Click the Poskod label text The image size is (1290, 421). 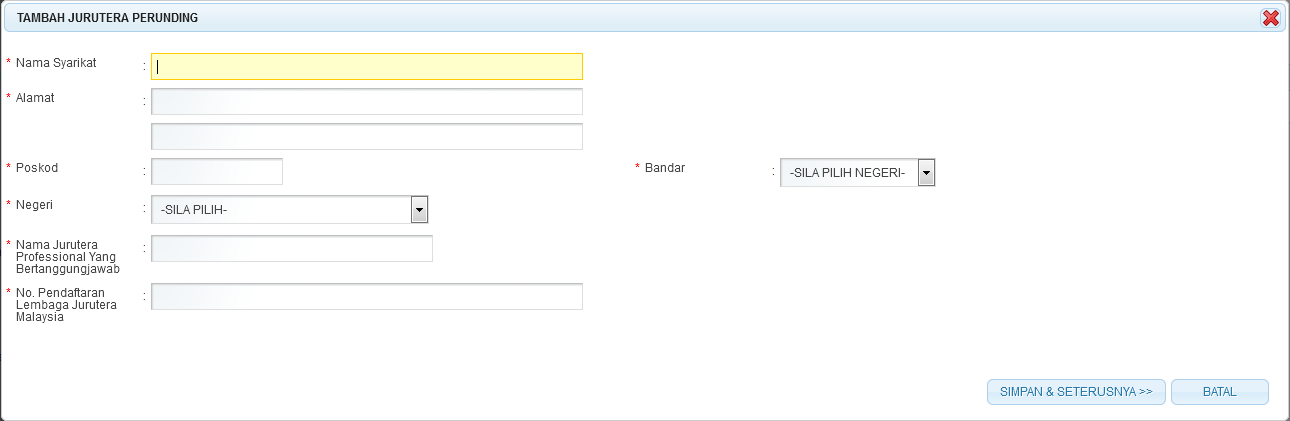[x=37, y=168]
